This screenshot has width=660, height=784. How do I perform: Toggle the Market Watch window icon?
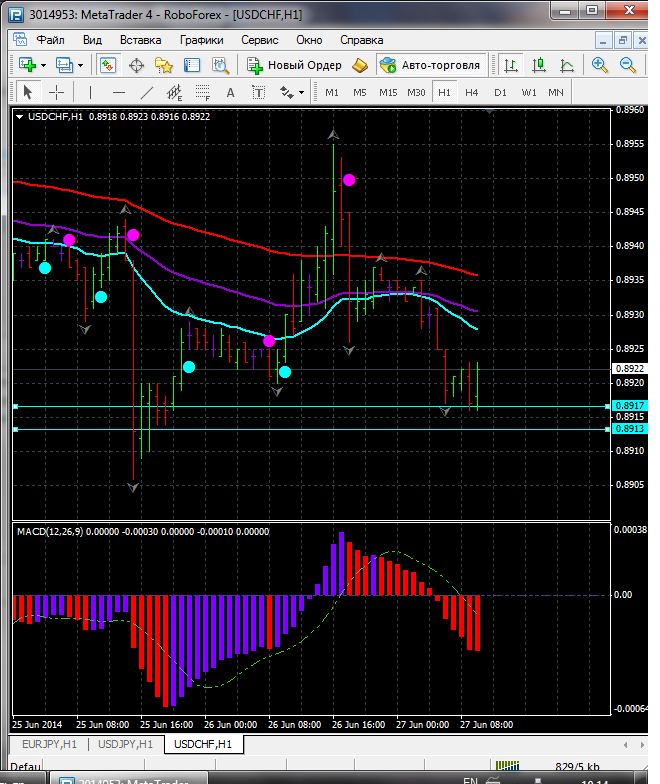[x=108, y=65]
